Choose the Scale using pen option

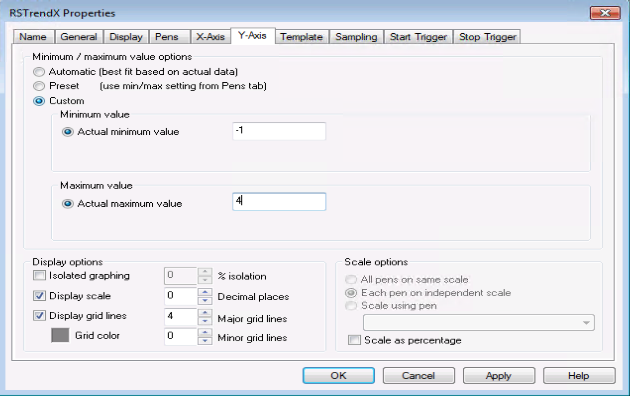351,306
